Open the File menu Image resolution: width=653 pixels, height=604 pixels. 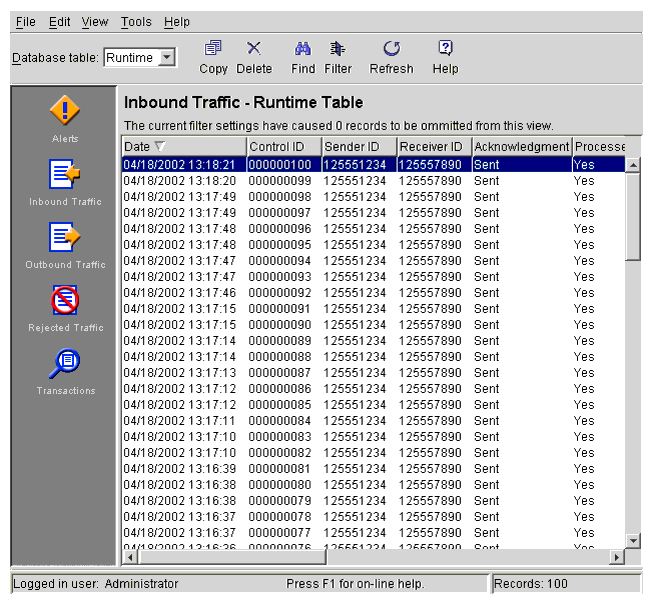click(x=25, y=22)
